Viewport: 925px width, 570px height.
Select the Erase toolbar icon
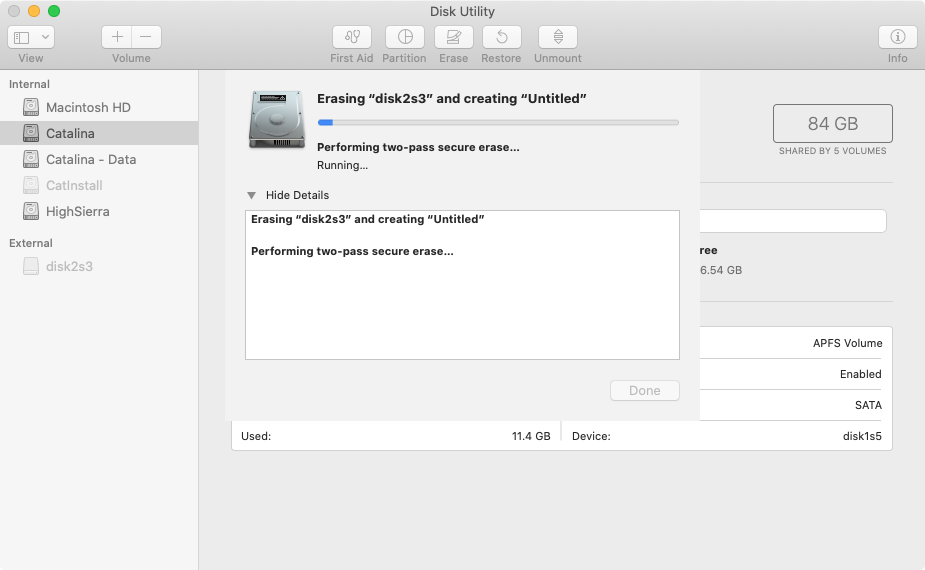point(454,37)
